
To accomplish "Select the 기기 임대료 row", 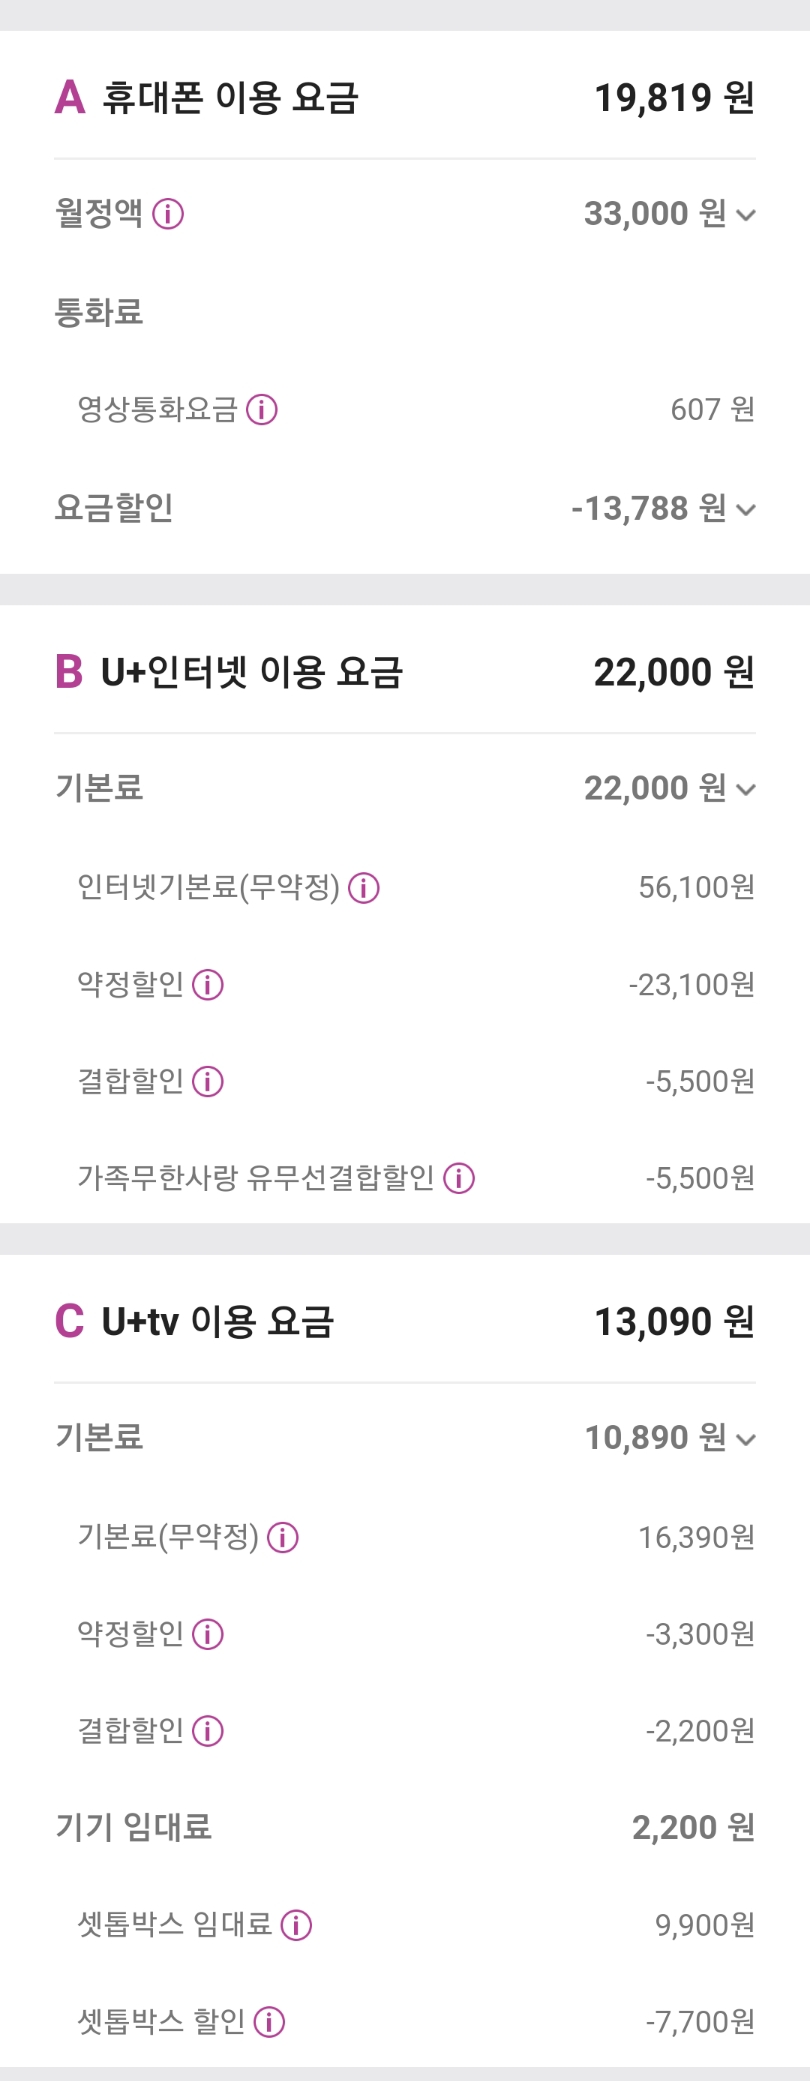I will click(134, 1828).
